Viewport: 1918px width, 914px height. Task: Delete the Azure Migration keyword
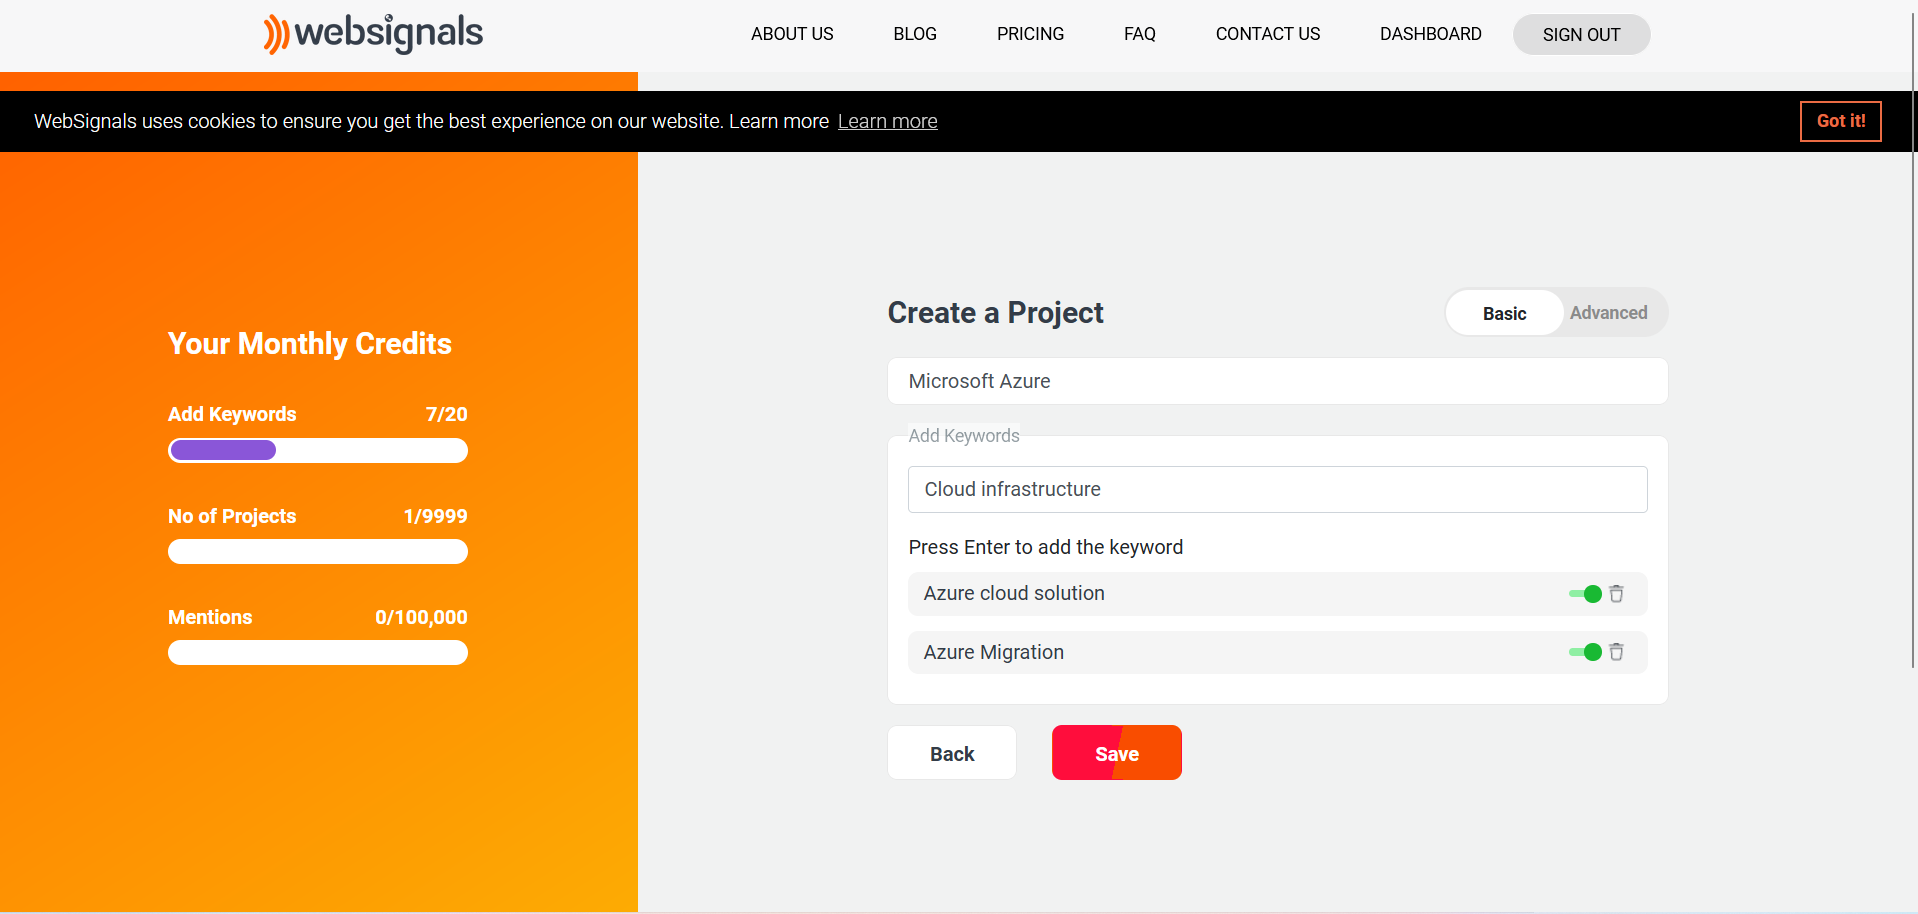(1616, 652)
